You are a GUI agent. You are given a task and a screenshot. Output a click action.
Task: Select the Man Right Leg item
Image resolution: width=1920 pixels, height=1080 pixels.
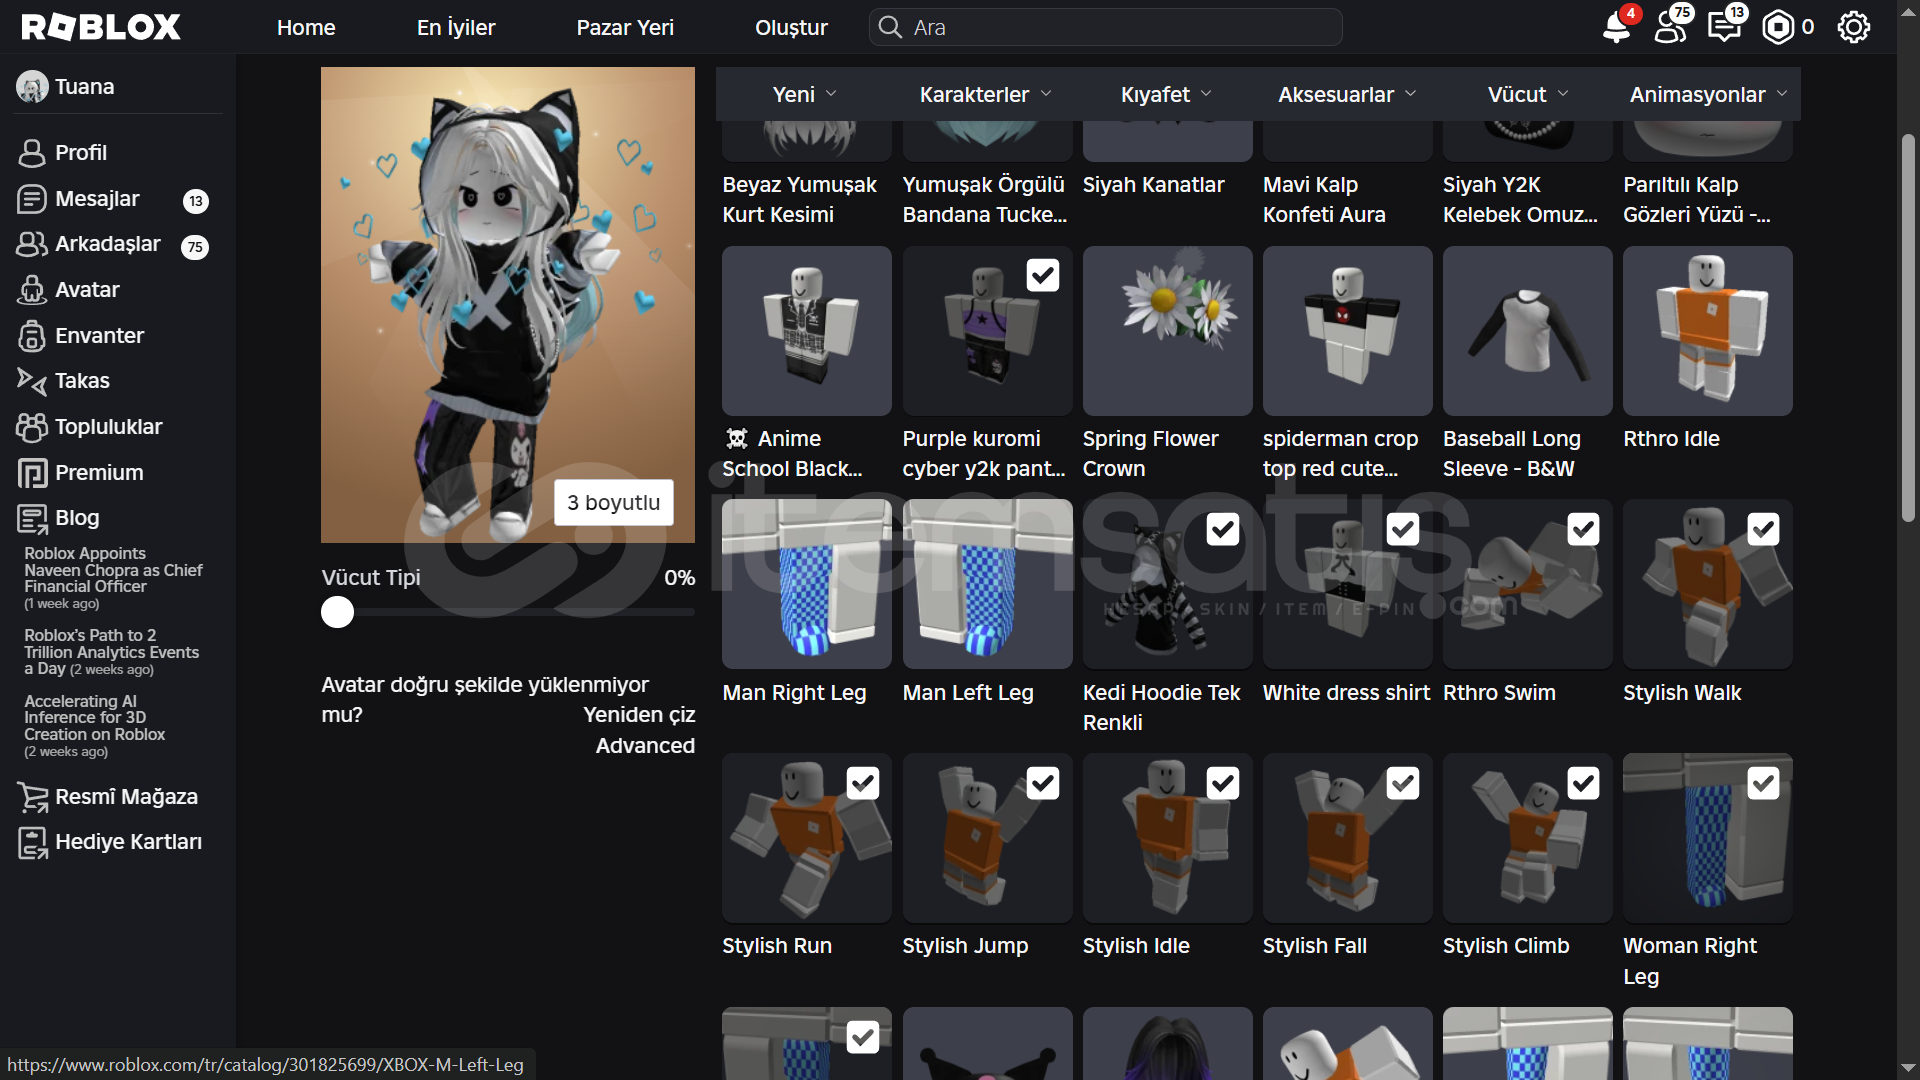pyautogui.click(x=806, y=584)
